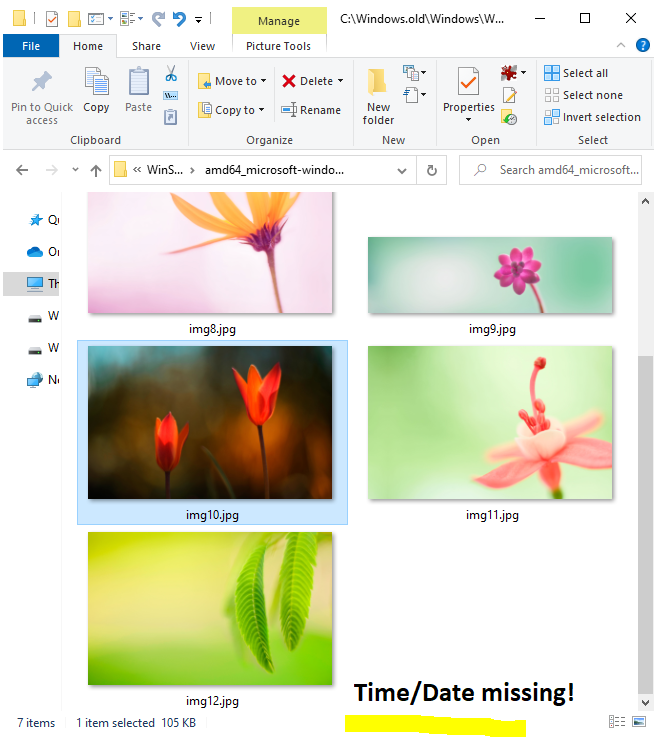
Task: Open the Recent locations dropdown arrow
Action: click(x=75, y=169)
